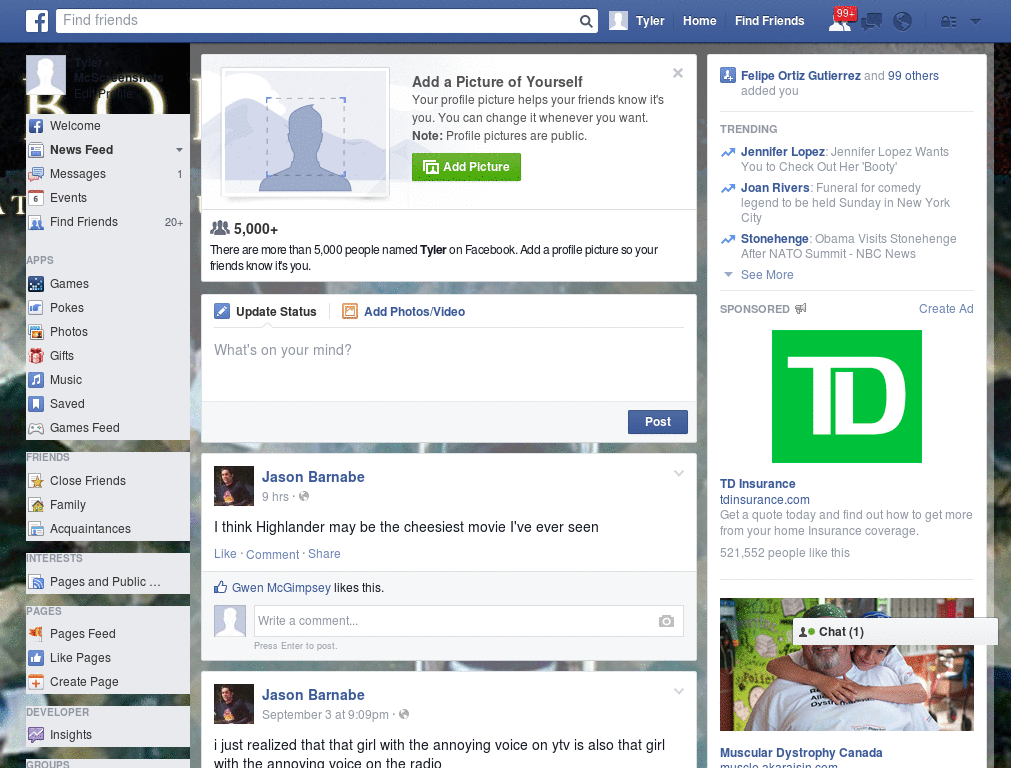Open options chevron on September 3 post
1024x768 pixels.
pos(679,691)
